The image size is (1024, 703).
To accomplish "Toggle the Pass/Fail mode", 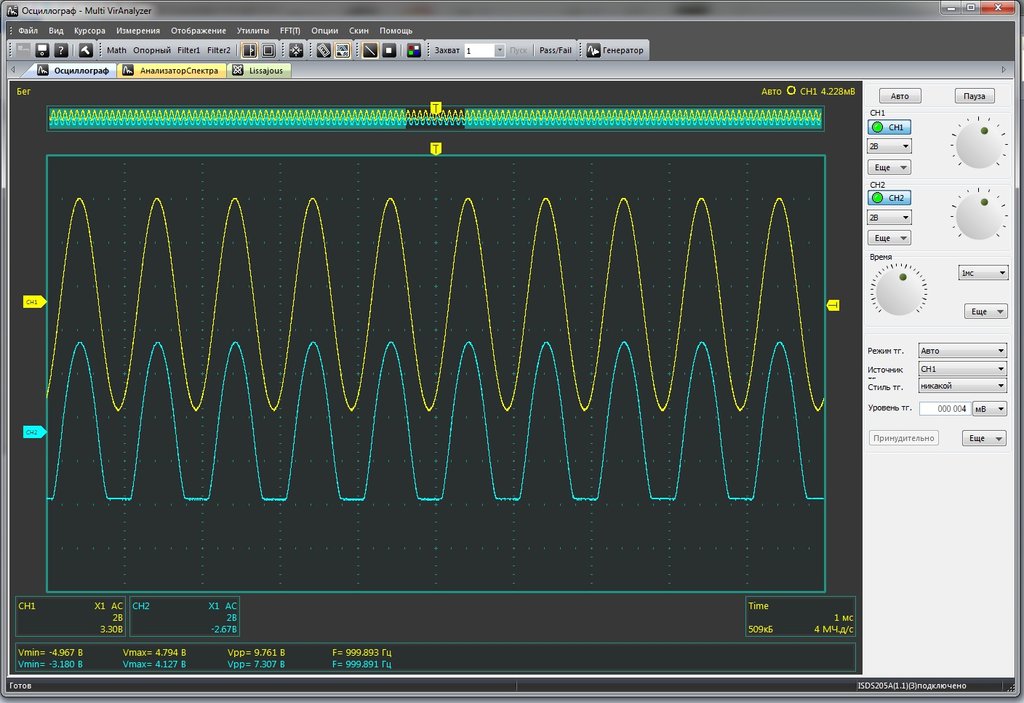I will coord(555,50).
